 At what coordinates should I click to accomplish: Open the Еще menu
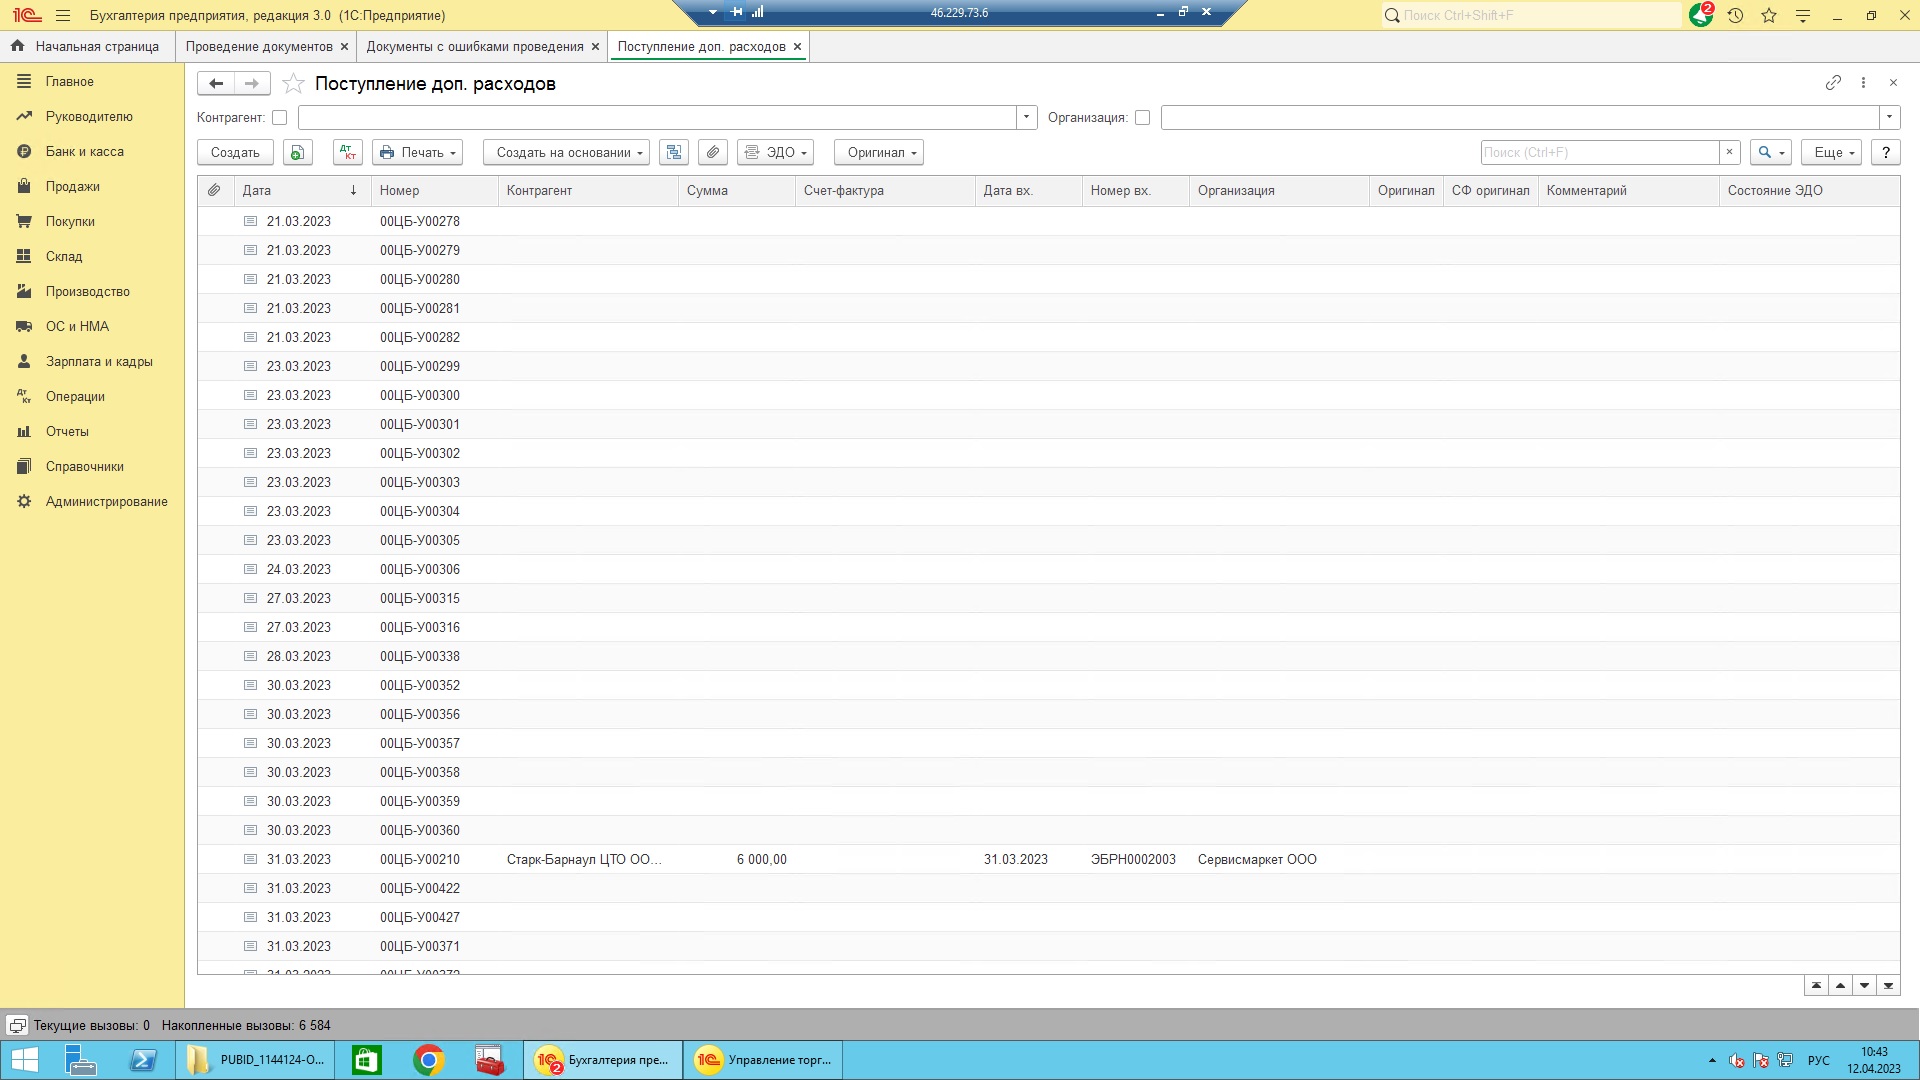pyautogui.click(x=1832, y=152)
